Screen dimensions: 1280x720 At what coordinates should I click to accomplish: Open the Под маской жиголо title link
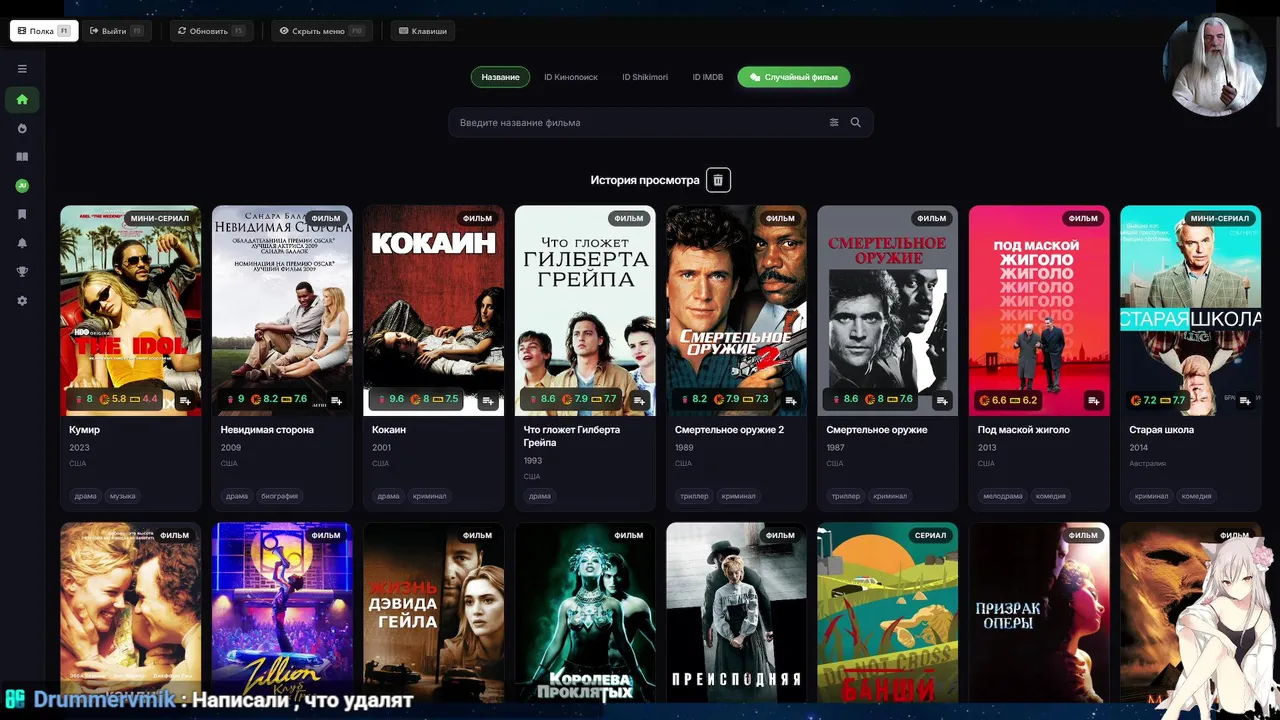tap(1023, 430)
